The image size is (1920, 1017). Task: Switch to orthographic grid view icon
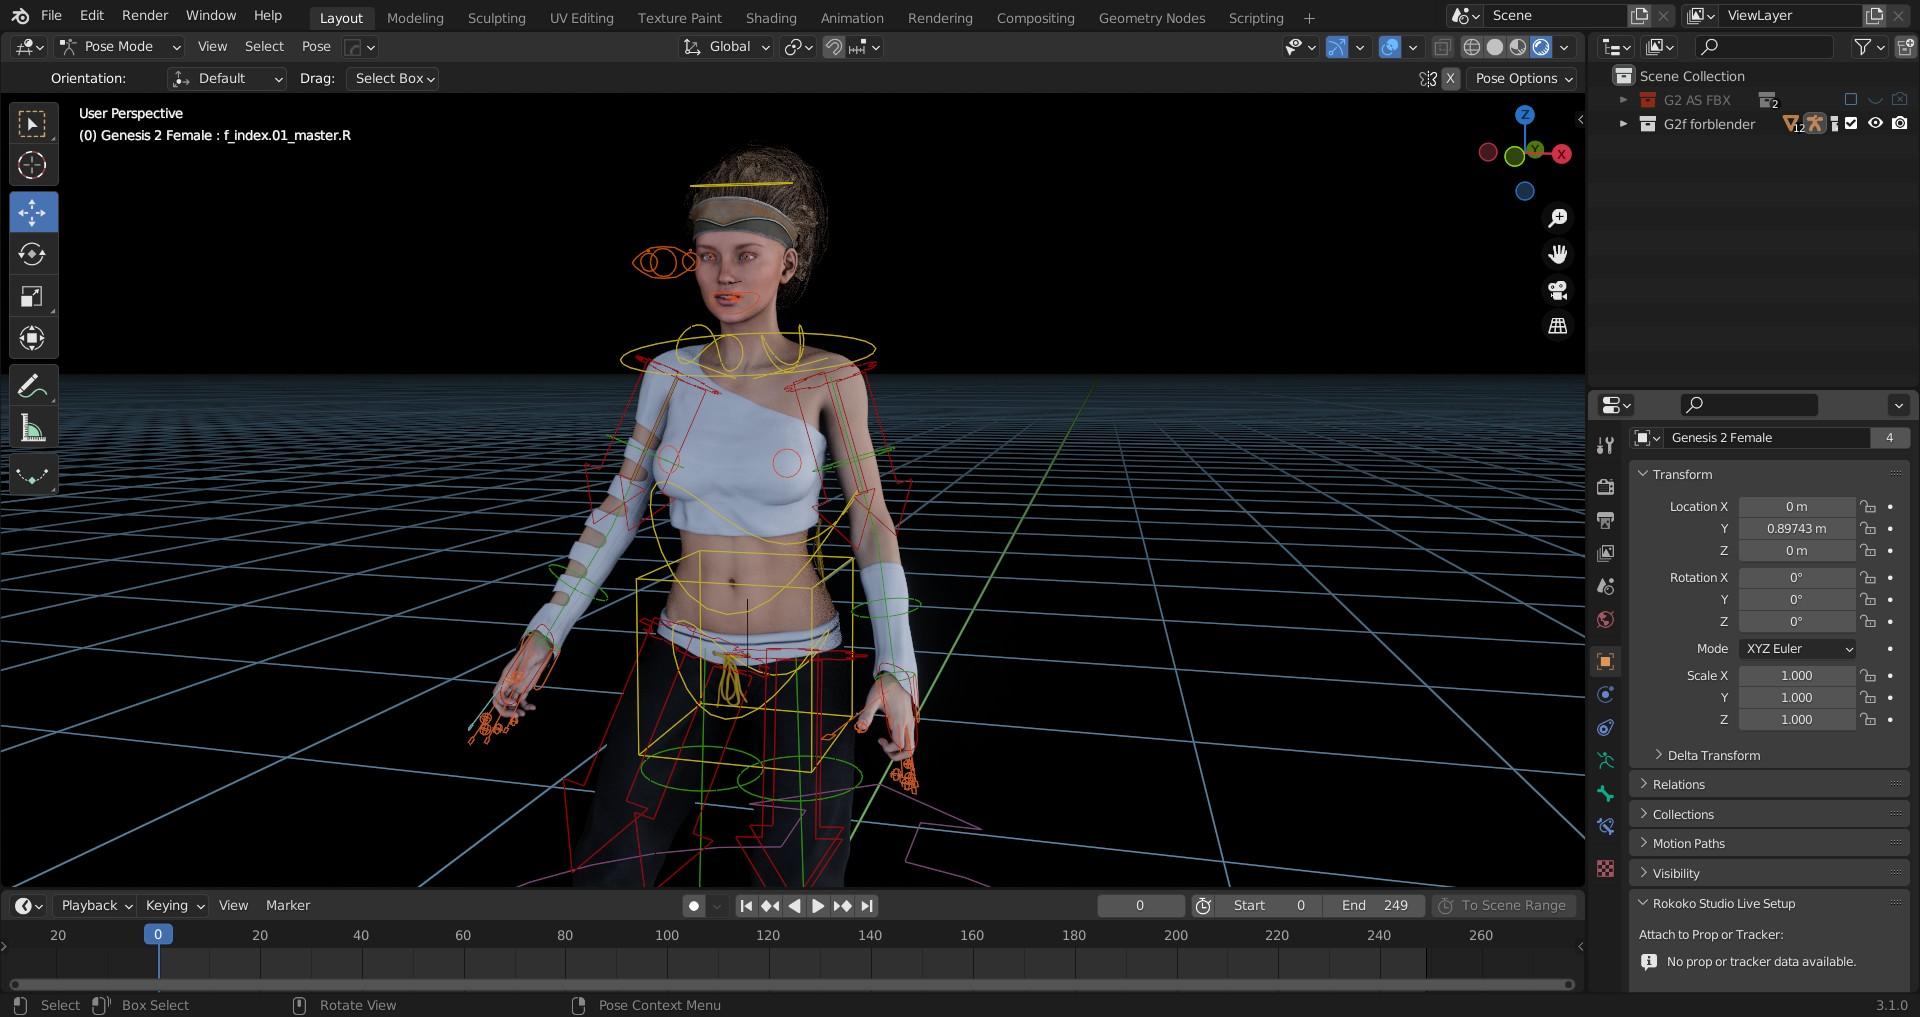[1557, 326]
